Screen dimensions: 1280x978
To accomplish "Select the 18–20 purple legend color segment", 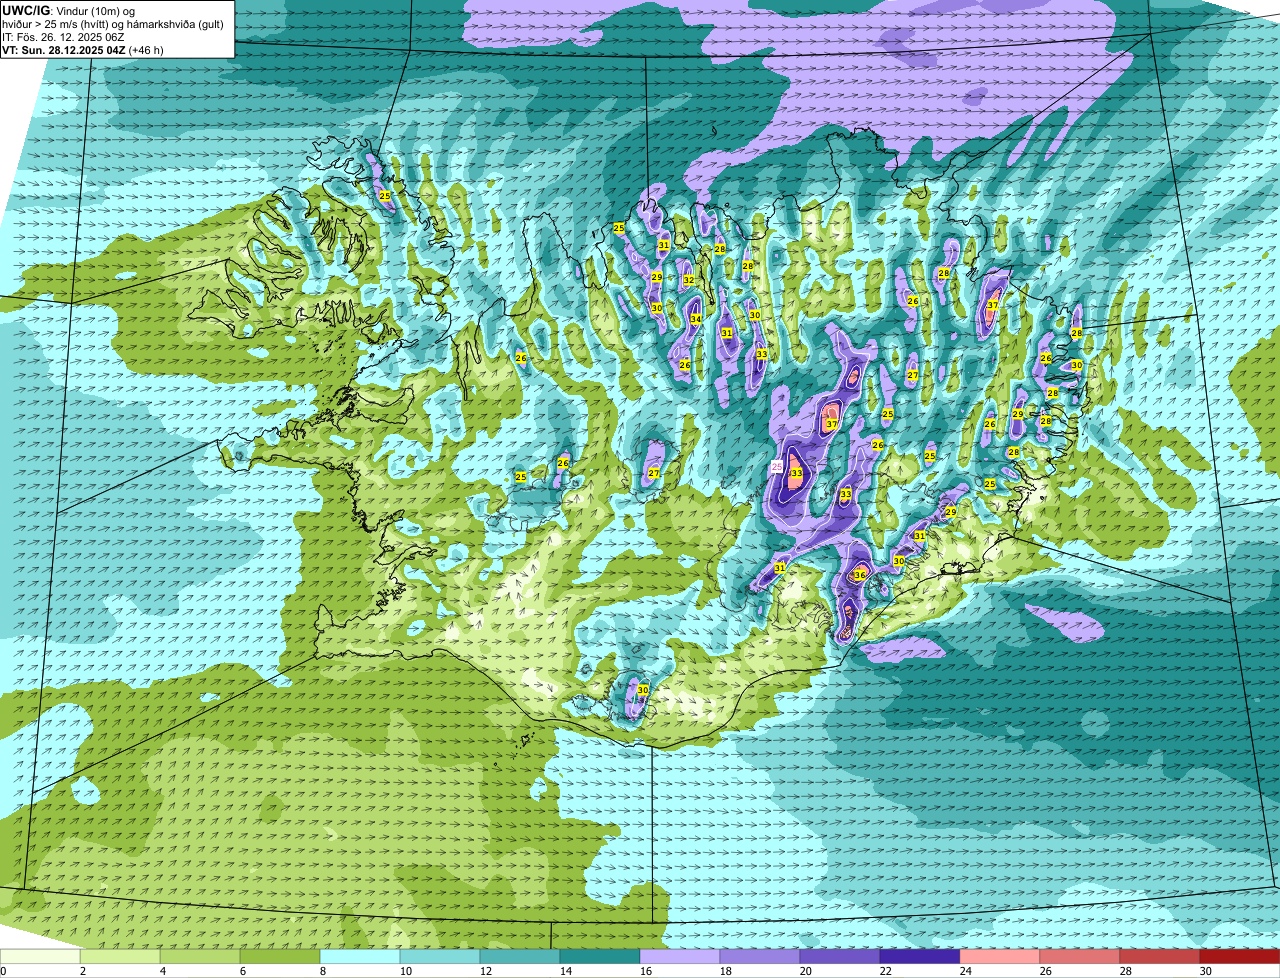I will click(x=760, y=956).
